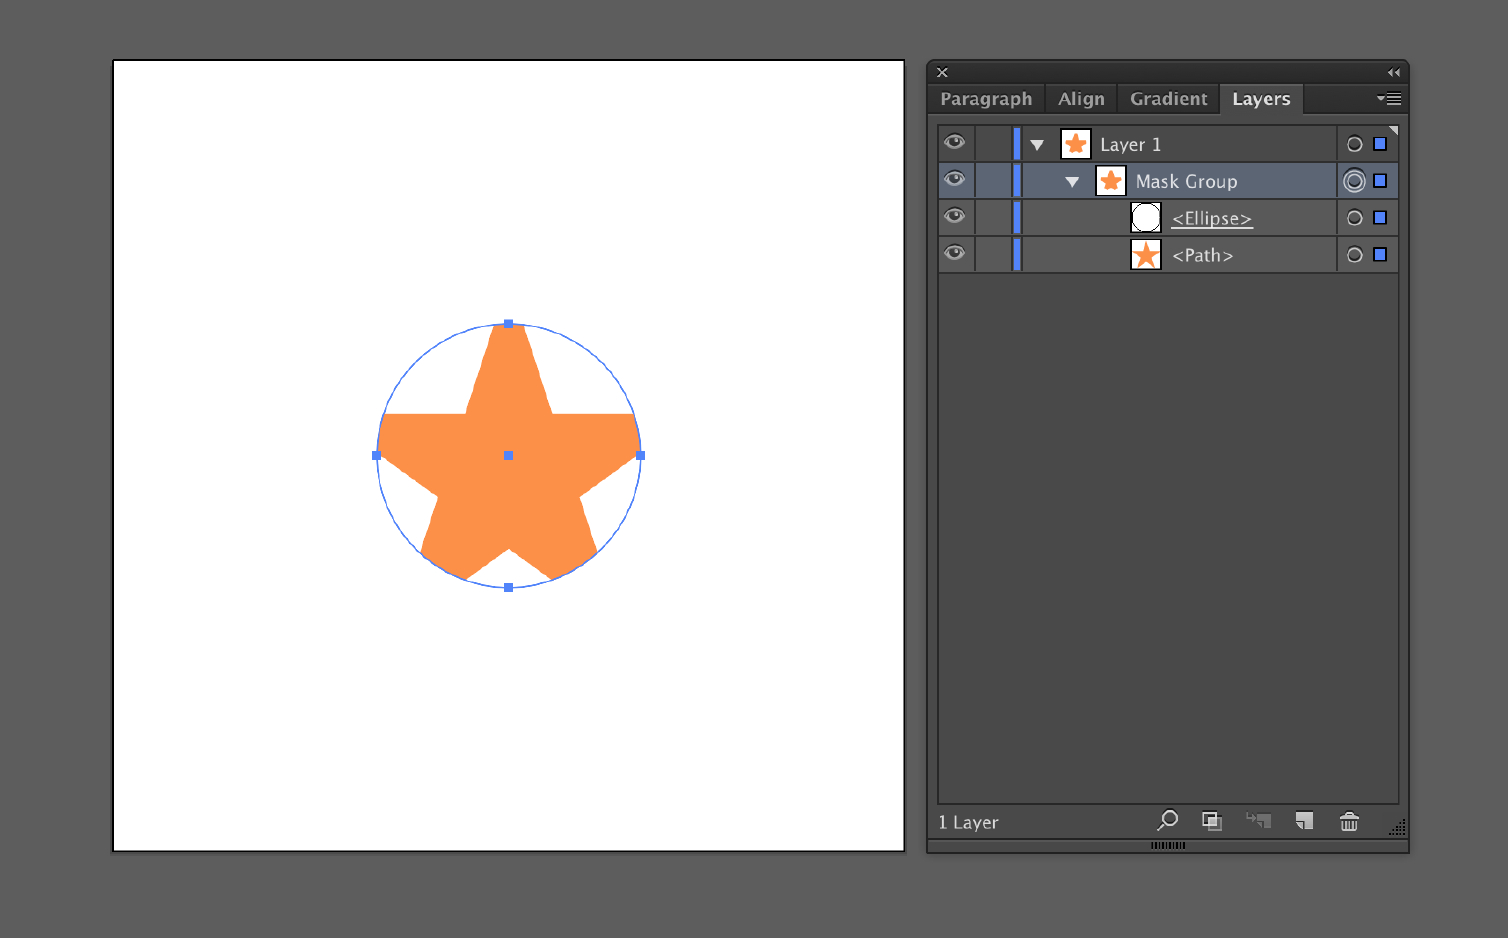This screenshot has width=1508, height=938.
Task: Click Create New Layer icon
Action: coord(1304,821)
